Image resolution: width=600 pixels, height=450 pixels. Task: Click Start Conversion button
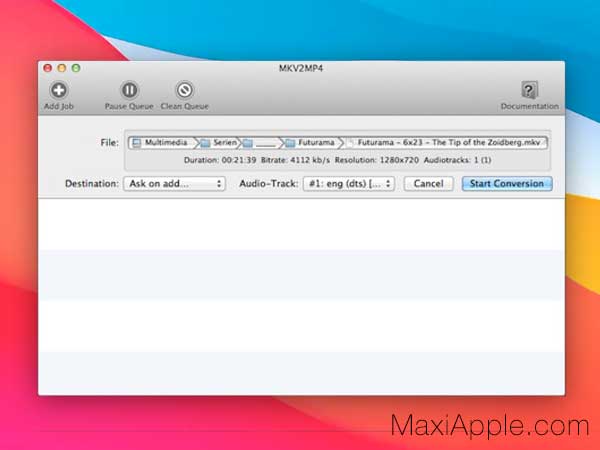coord(507,184)
